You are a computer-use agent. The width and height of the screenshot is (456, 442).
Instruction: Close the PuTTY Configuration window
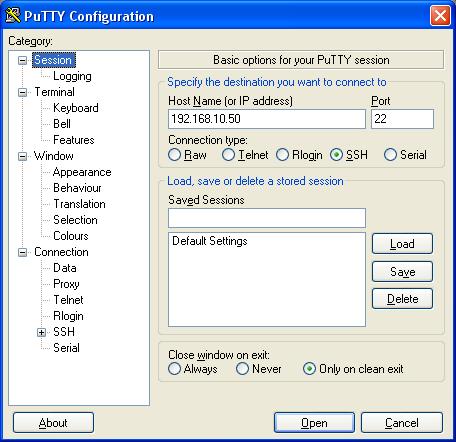[440, 16]
